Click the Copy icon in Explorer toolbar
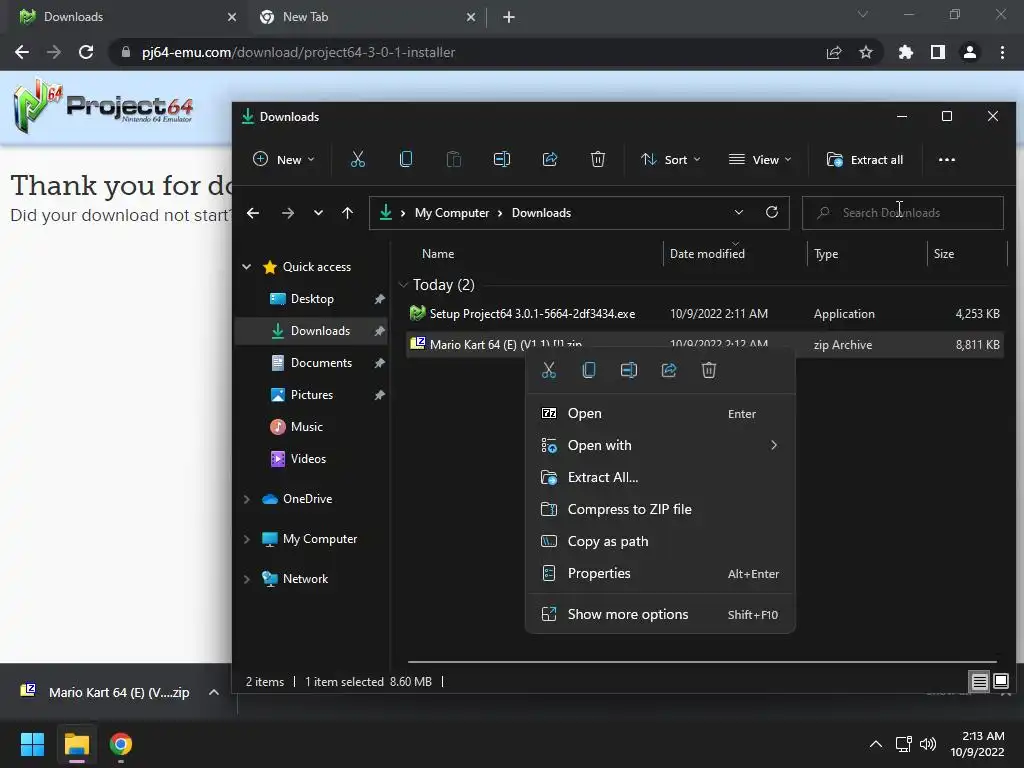This screenshot has width=1024, height=768. tap(406, 159)
